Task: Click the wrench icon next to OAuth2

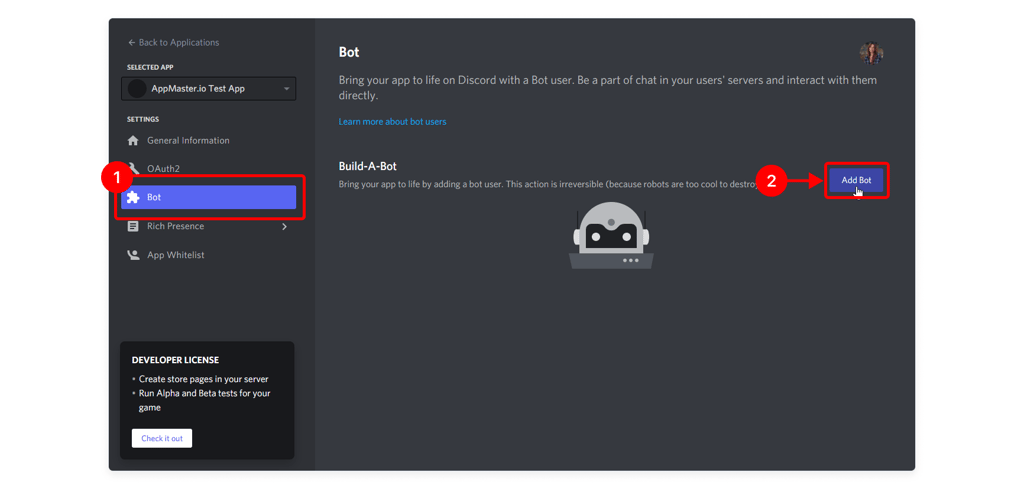Action: pos(134,168)
